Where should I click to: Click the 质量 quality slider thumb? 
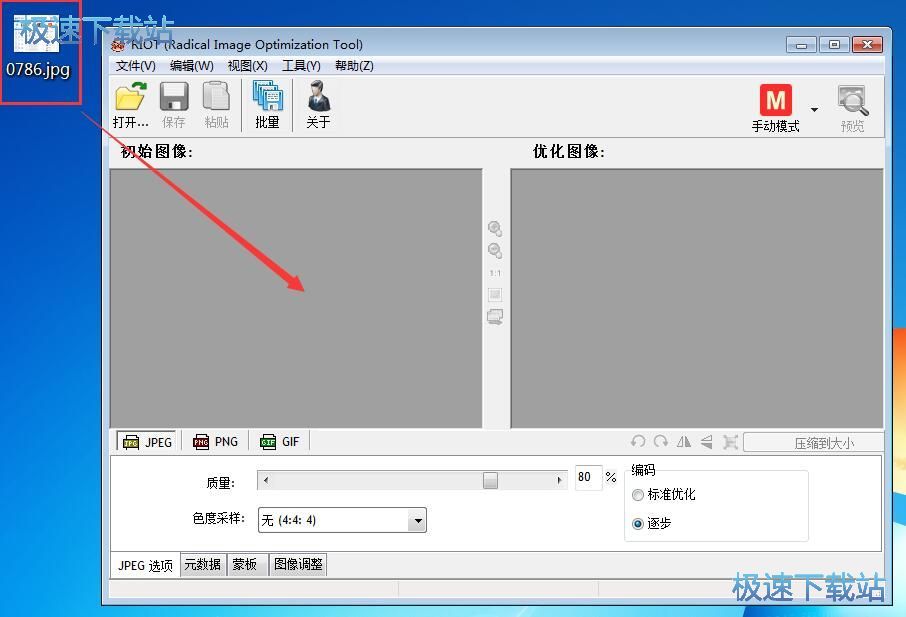pos(490,481)
